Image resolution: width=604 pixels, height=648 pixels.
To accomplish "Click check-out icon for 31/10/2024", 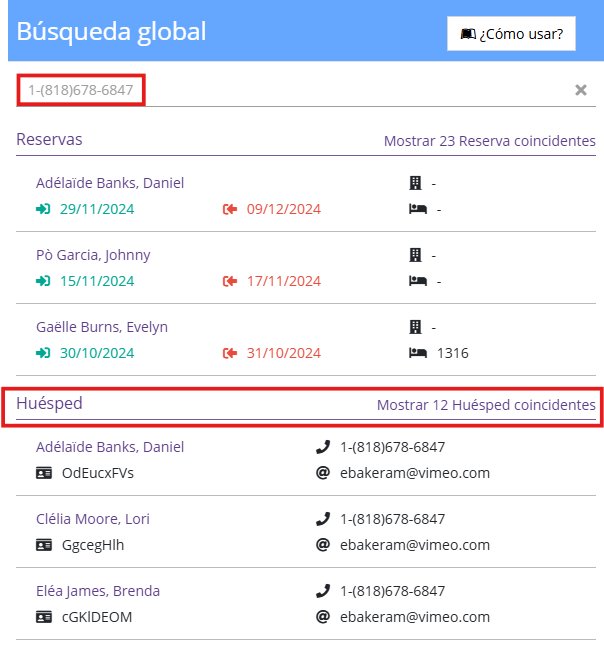I will point(230,353).
